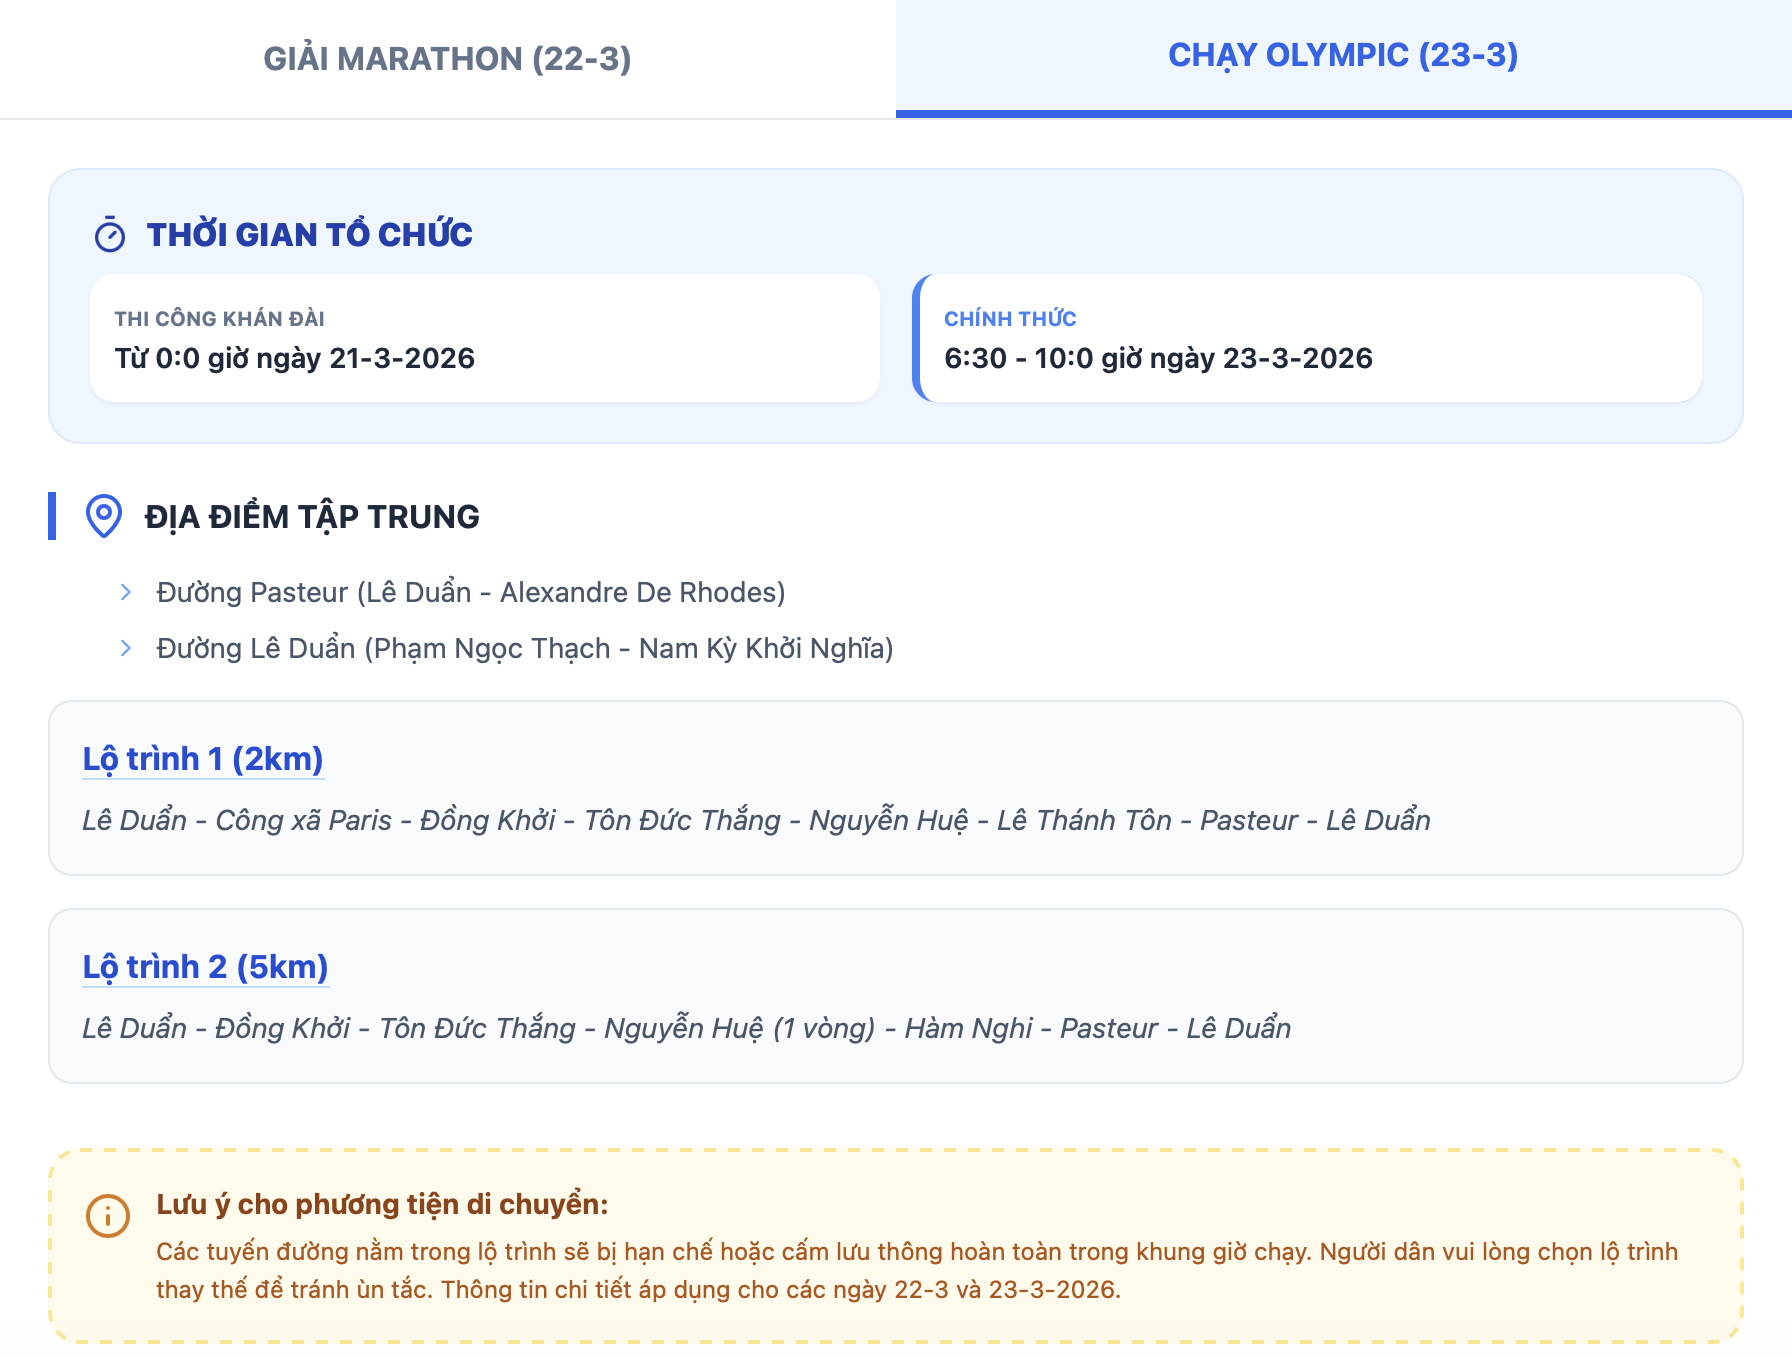Click the blue vertical bar next to ĐỊA ĐIỂM TẬP TRUNG

point(53,516)
